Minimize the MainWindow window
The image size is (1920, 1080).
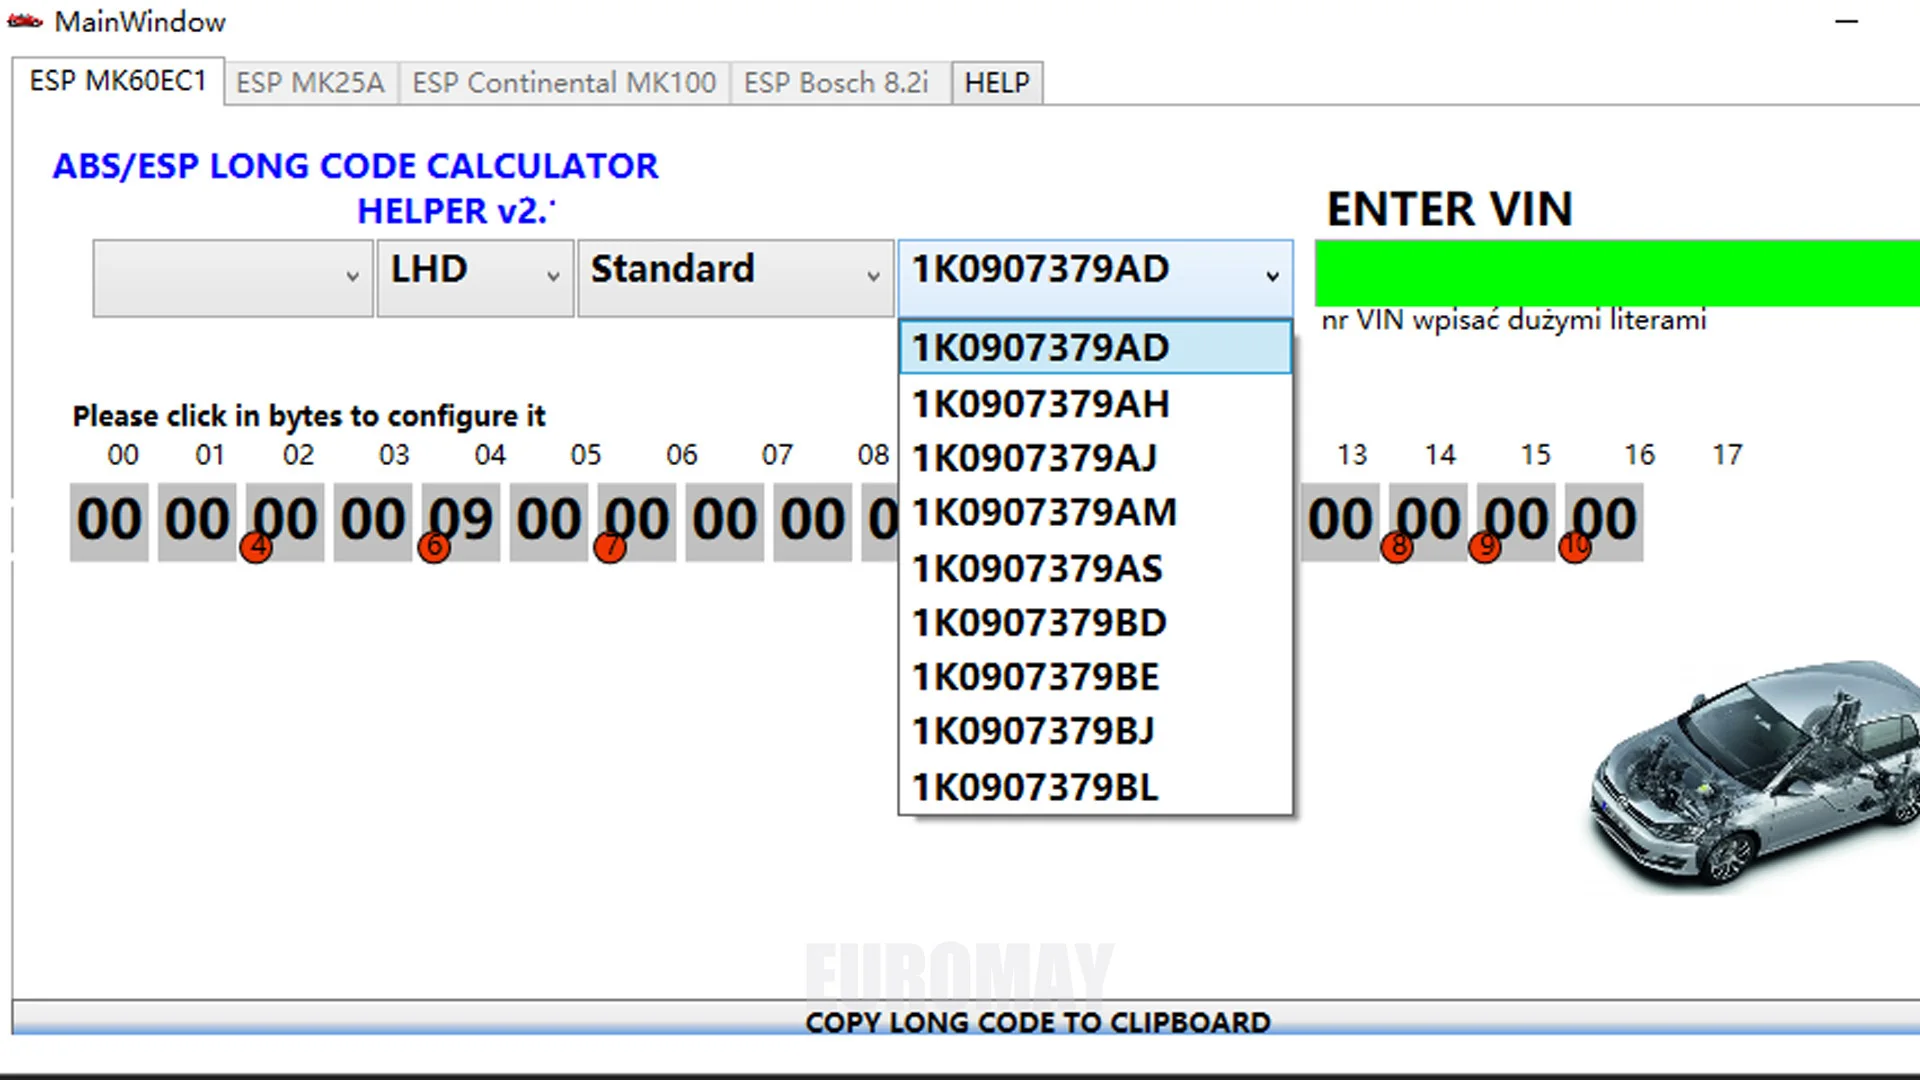[x=1847, y=21]
